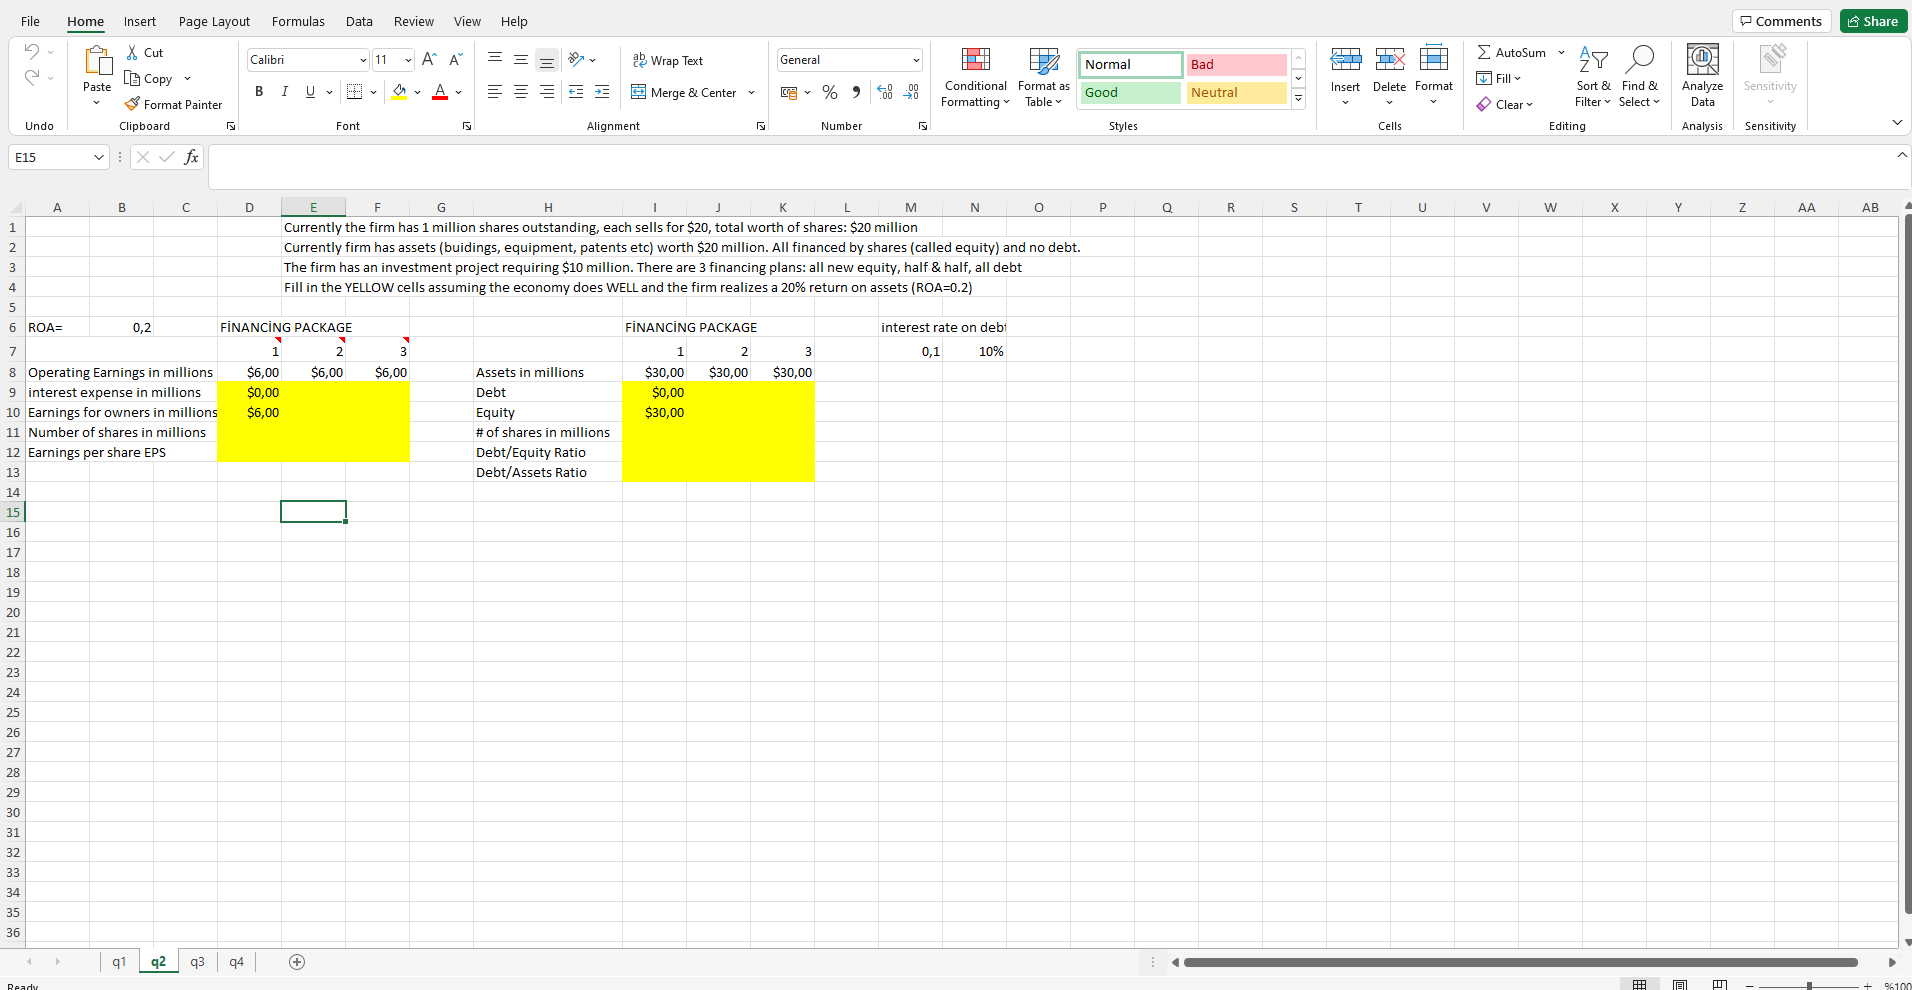Viewport: 1912px width, 990px height.
Task: Click the Decrease Decimal icon
Action: coord(911,92)
